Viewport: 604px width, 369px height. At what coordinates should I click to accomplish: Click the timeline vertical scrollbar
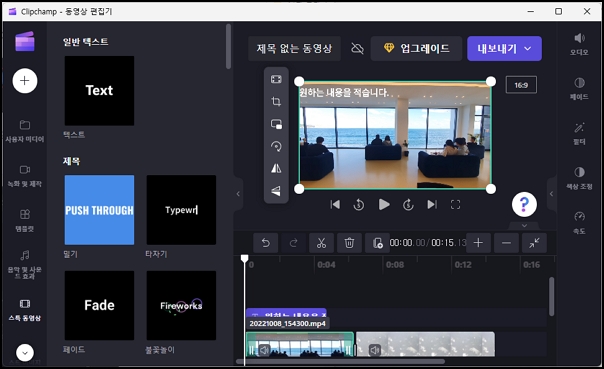pos(552,297)
